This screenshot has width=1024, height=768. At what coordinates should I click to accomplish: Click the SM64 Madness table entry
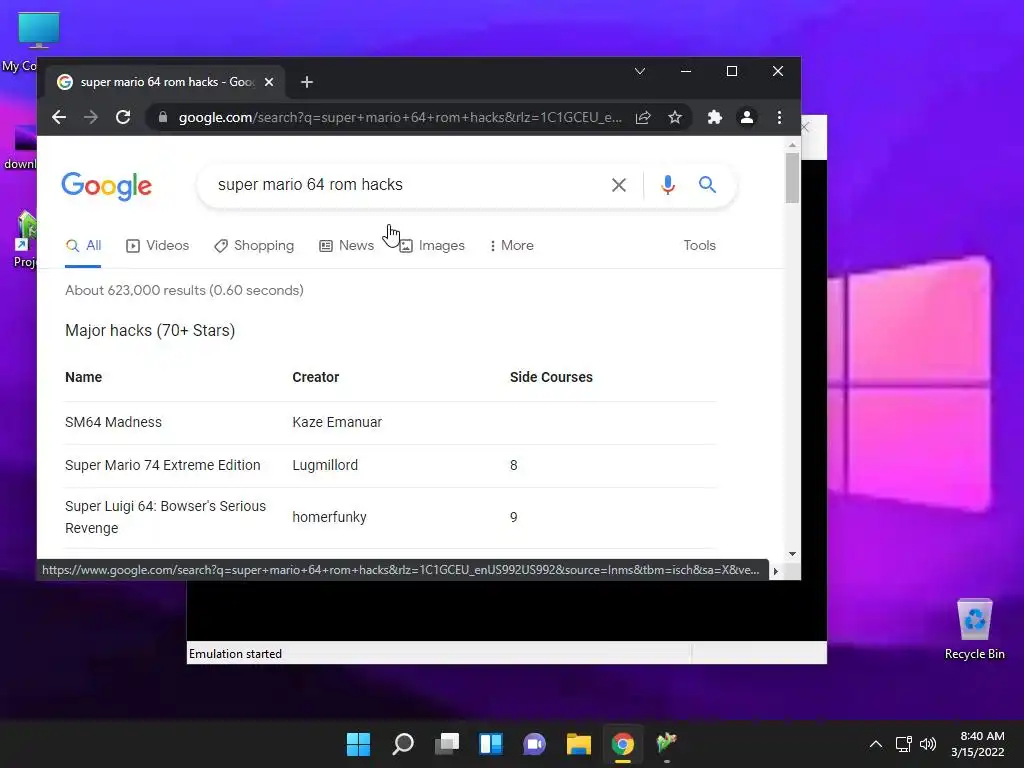114,423
